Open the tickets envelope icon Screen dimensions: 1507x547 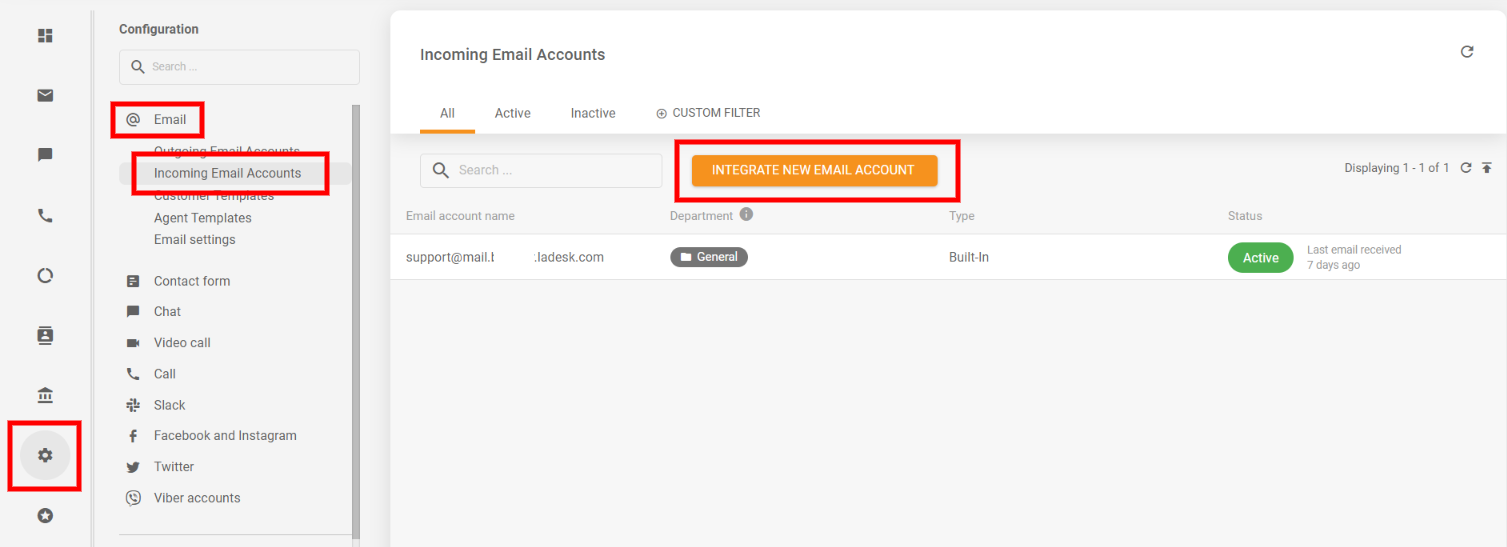45,96
